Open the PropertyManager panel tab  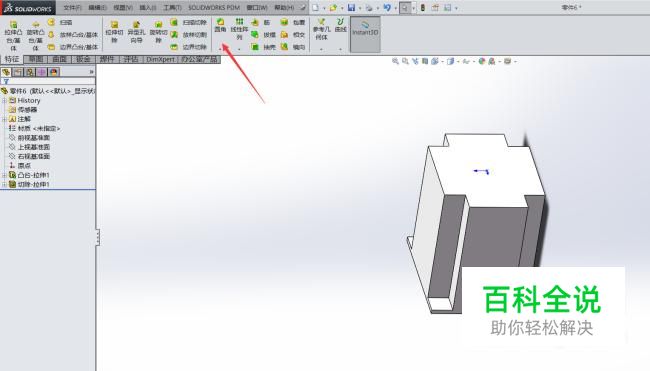[x=18, y=72]
